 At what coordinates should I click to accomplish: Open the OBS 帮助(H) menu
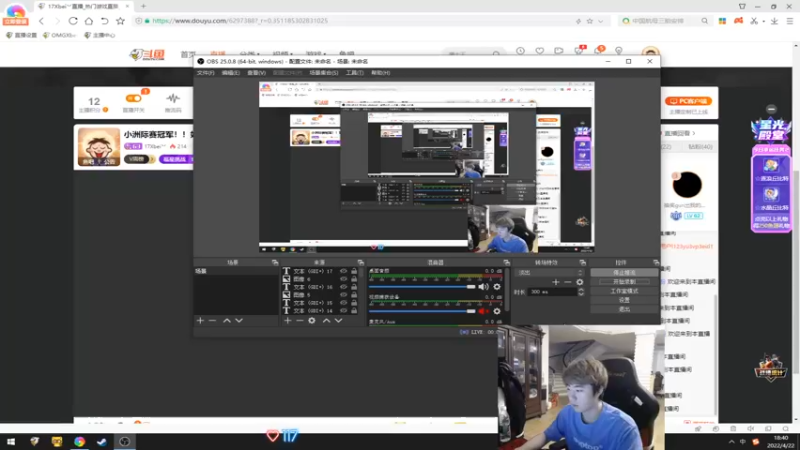[x=381, y=73]
